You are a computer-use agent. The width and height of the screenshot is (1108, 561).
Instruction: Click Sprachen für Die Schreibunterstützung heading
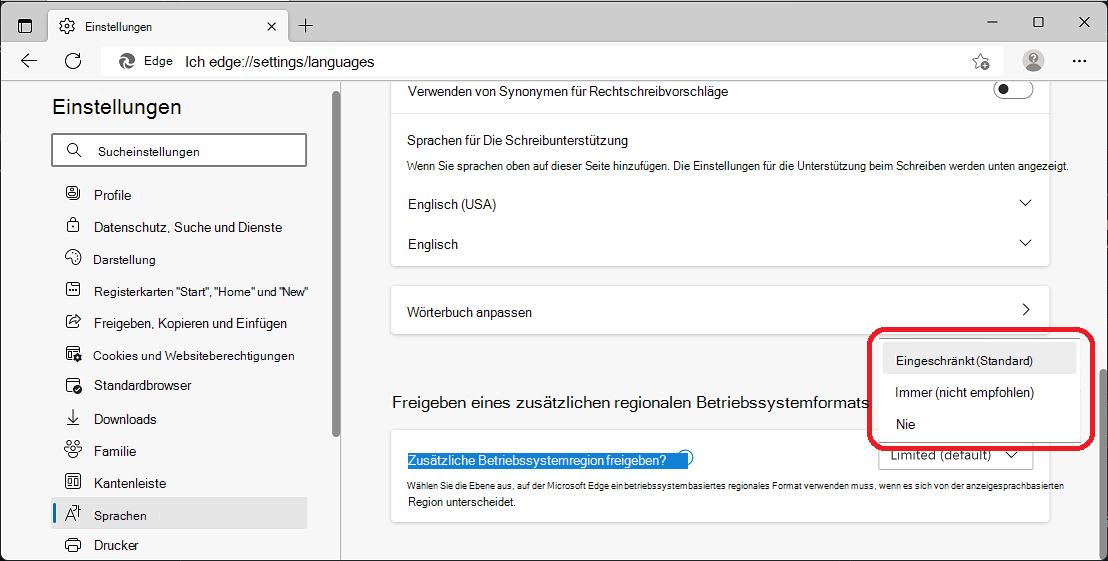tap(517, 141)
